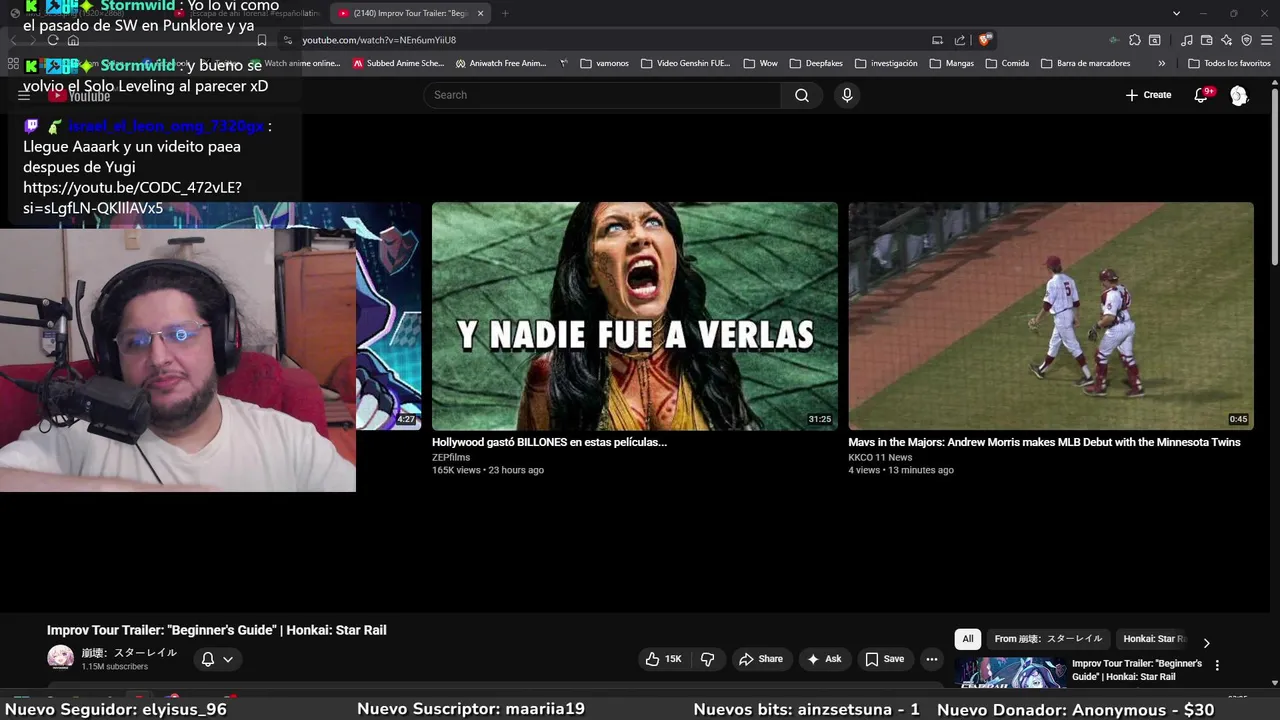Like the video with 15K likes
This screenshot has width=1280, height=720.
click(x=663, y=659)
